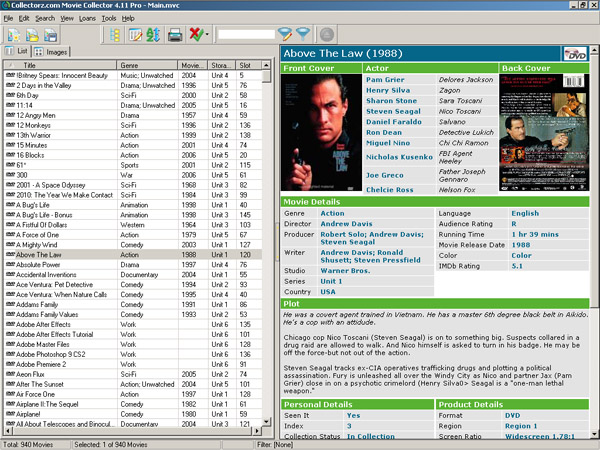Click the Language value English
Screen dimensions: 600x450
[x=525, y=213]
